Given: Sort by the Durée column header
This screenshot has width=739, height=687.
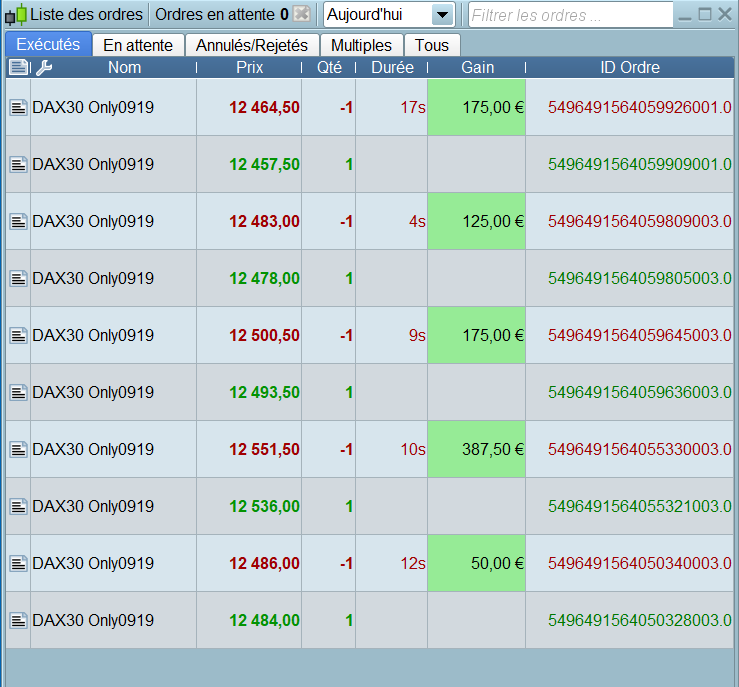Looking at the screenshot, I should point(392,68).
